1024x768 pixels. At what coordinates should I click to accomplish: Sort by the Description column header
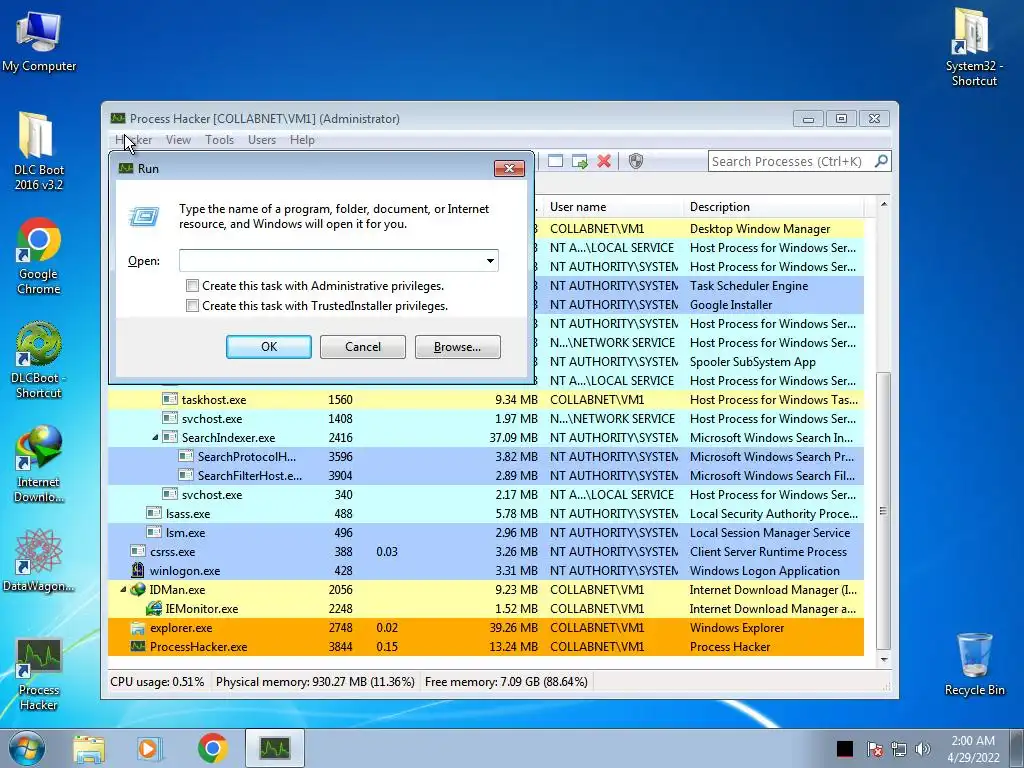[x=773, y=207]
